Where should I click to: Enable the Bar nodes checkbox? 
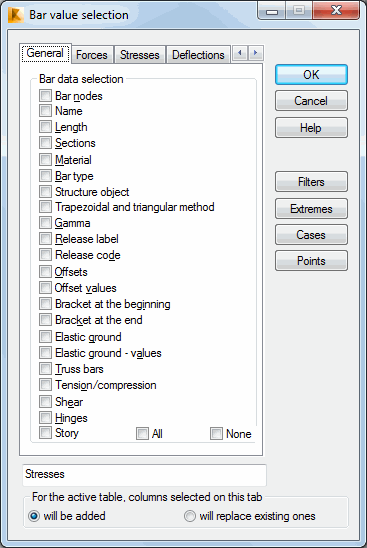[45, 95]
